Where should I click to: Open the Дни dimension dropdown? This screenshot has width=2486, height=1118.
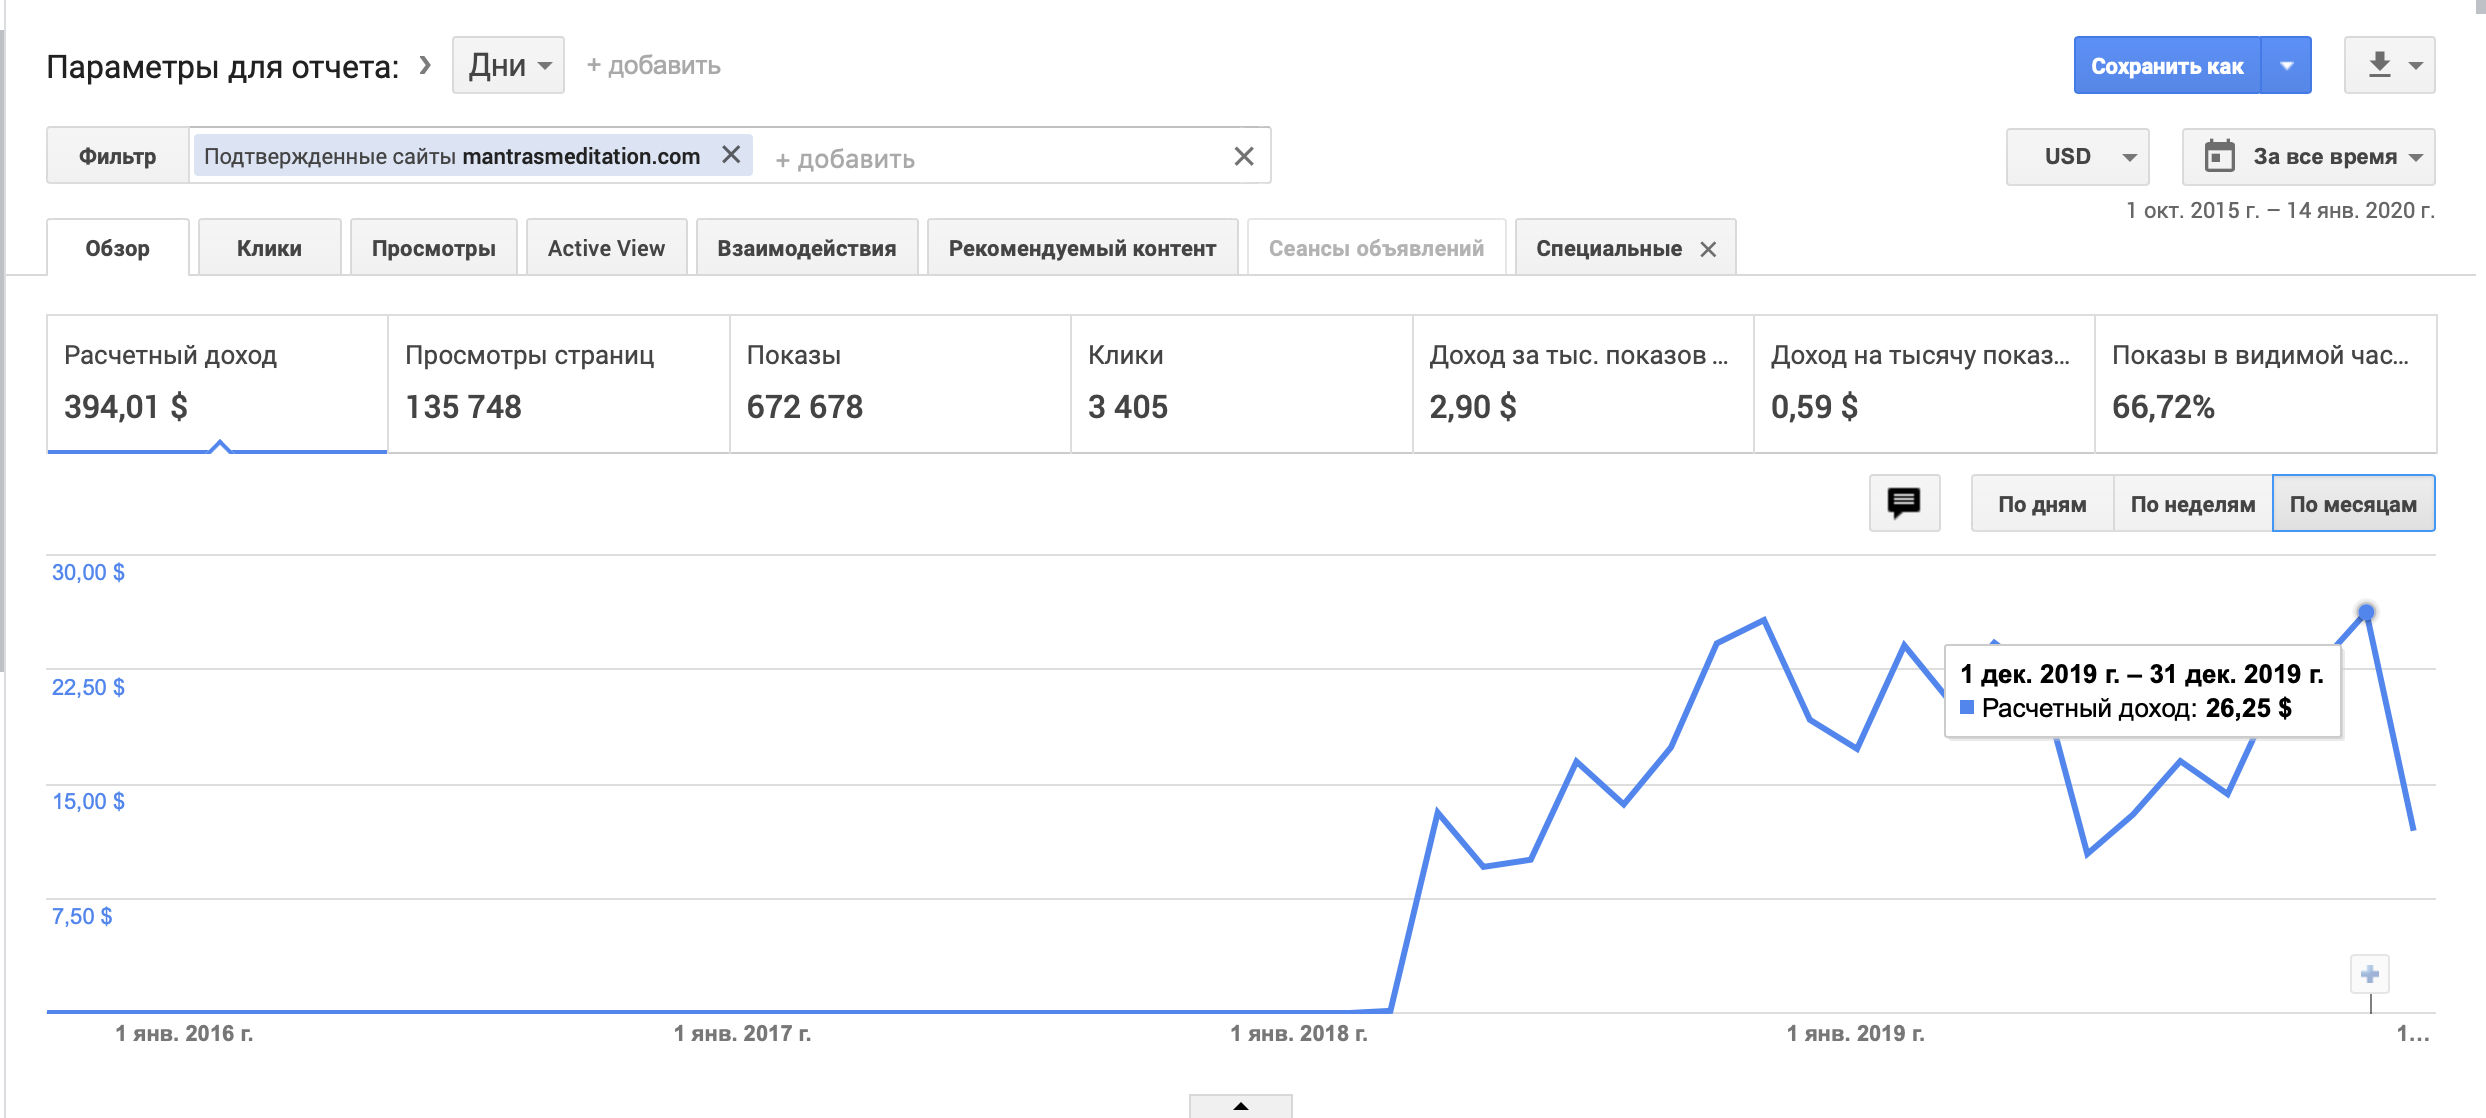[508, 66]
